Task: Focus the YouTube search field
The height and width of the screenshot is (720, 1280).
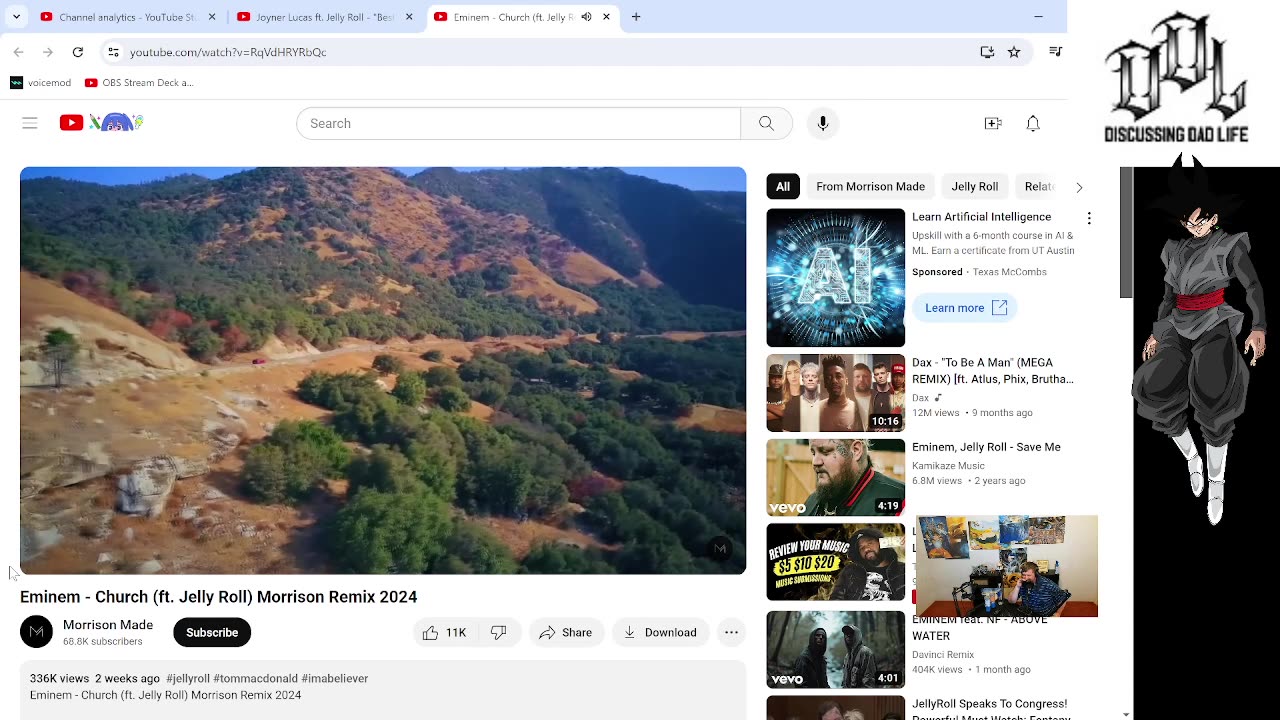Action: pos(518,123)
